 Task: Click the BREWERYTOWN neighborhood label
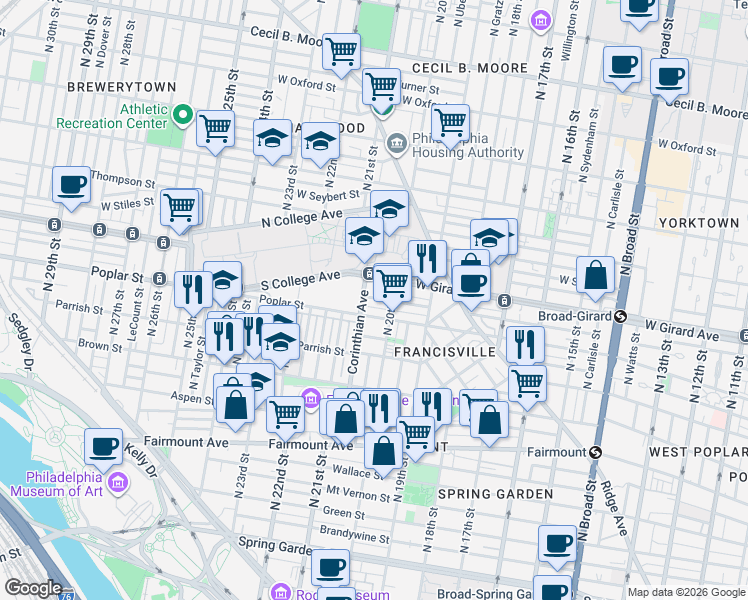pyautogui.click(x=122, y=87)
